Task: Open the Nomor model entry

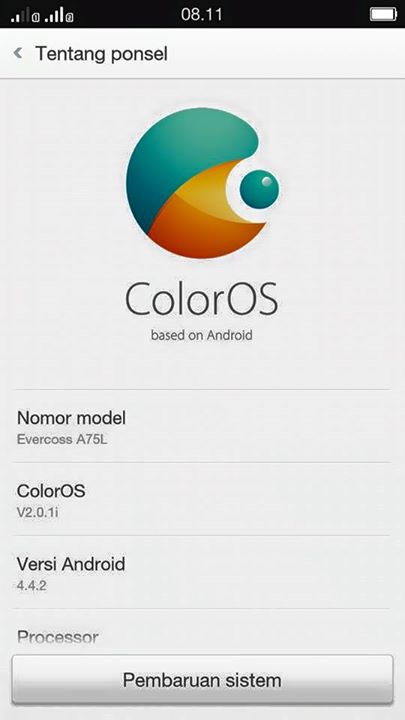Action: tap(202, 426)
